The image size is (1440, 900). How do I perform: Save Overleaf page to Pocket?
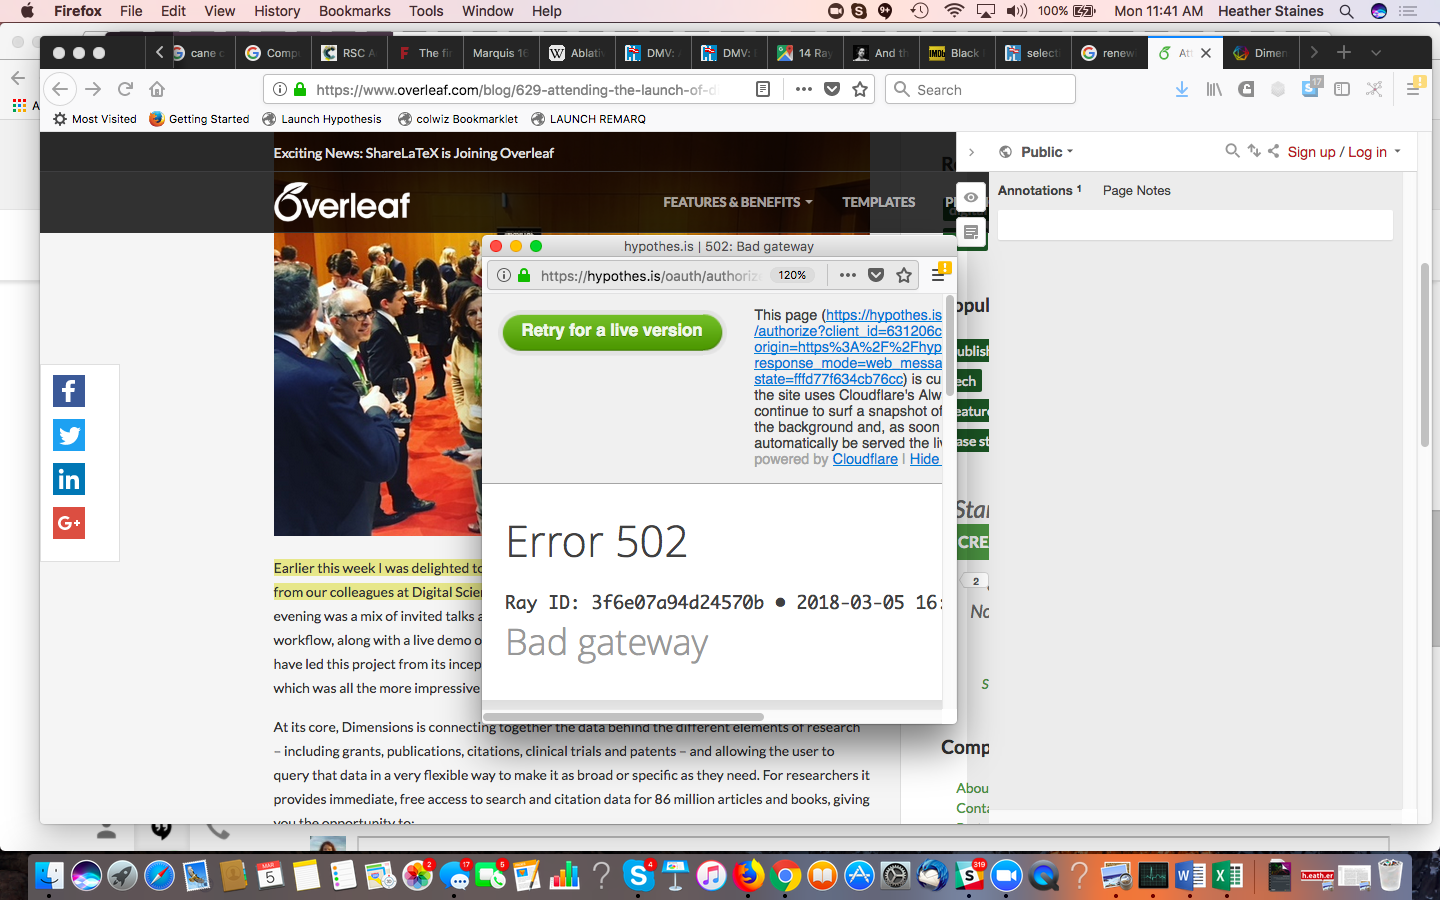(x=832, y=89)
